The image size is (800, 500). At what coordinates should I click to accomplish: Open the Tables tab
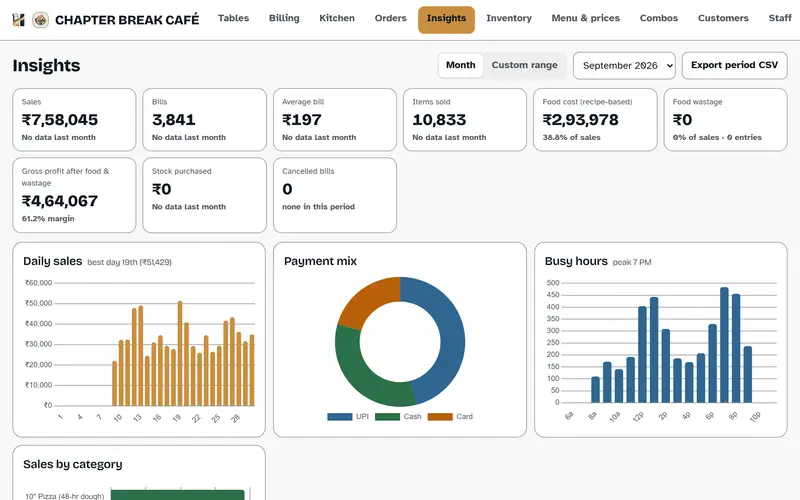(233, 18)
